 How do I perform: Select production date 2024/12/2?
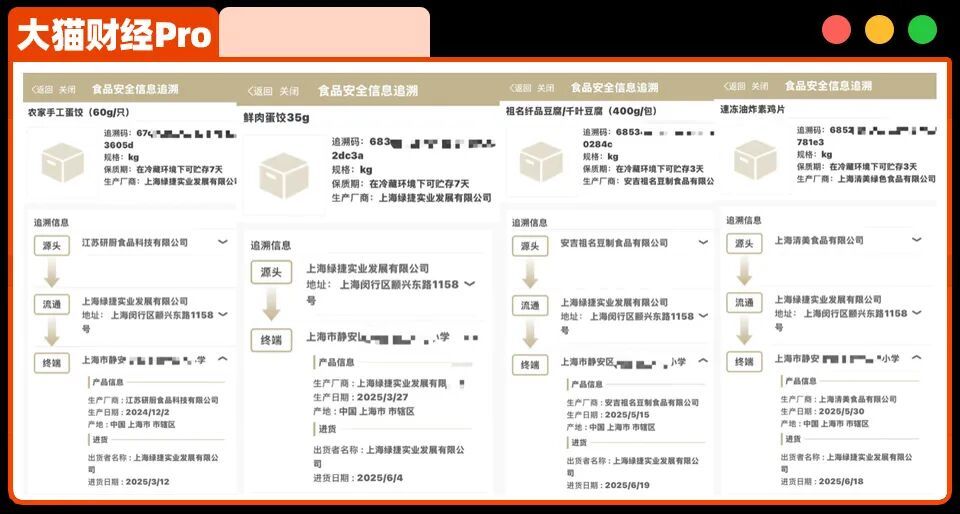(147, 412)
